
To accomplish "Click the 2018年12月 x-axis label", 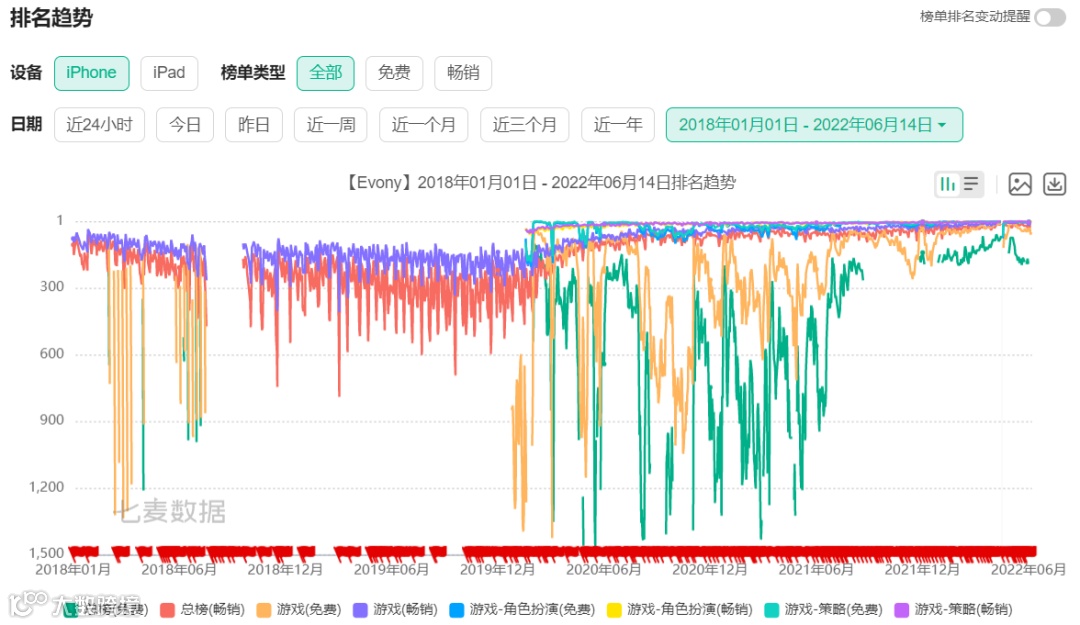I will 284,570.
